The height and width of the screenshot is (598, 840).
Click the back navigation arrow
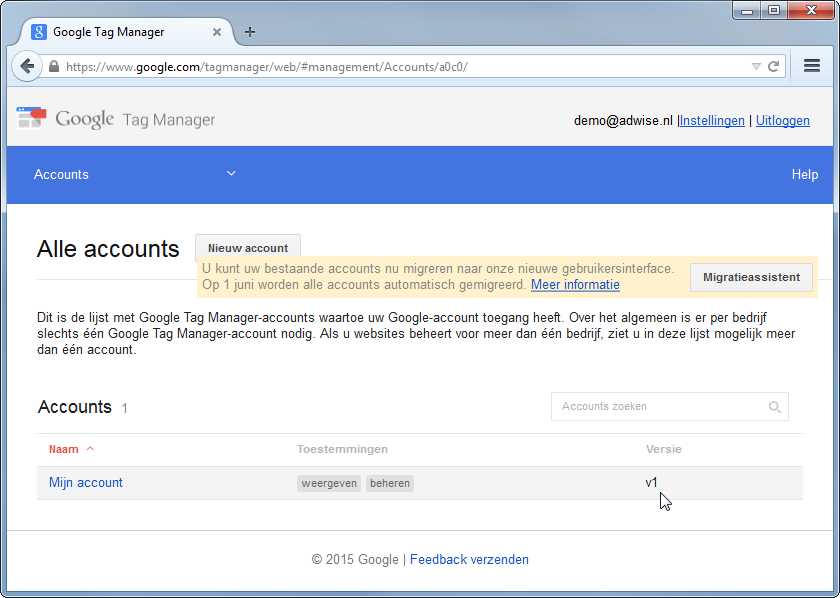[27, 66]
